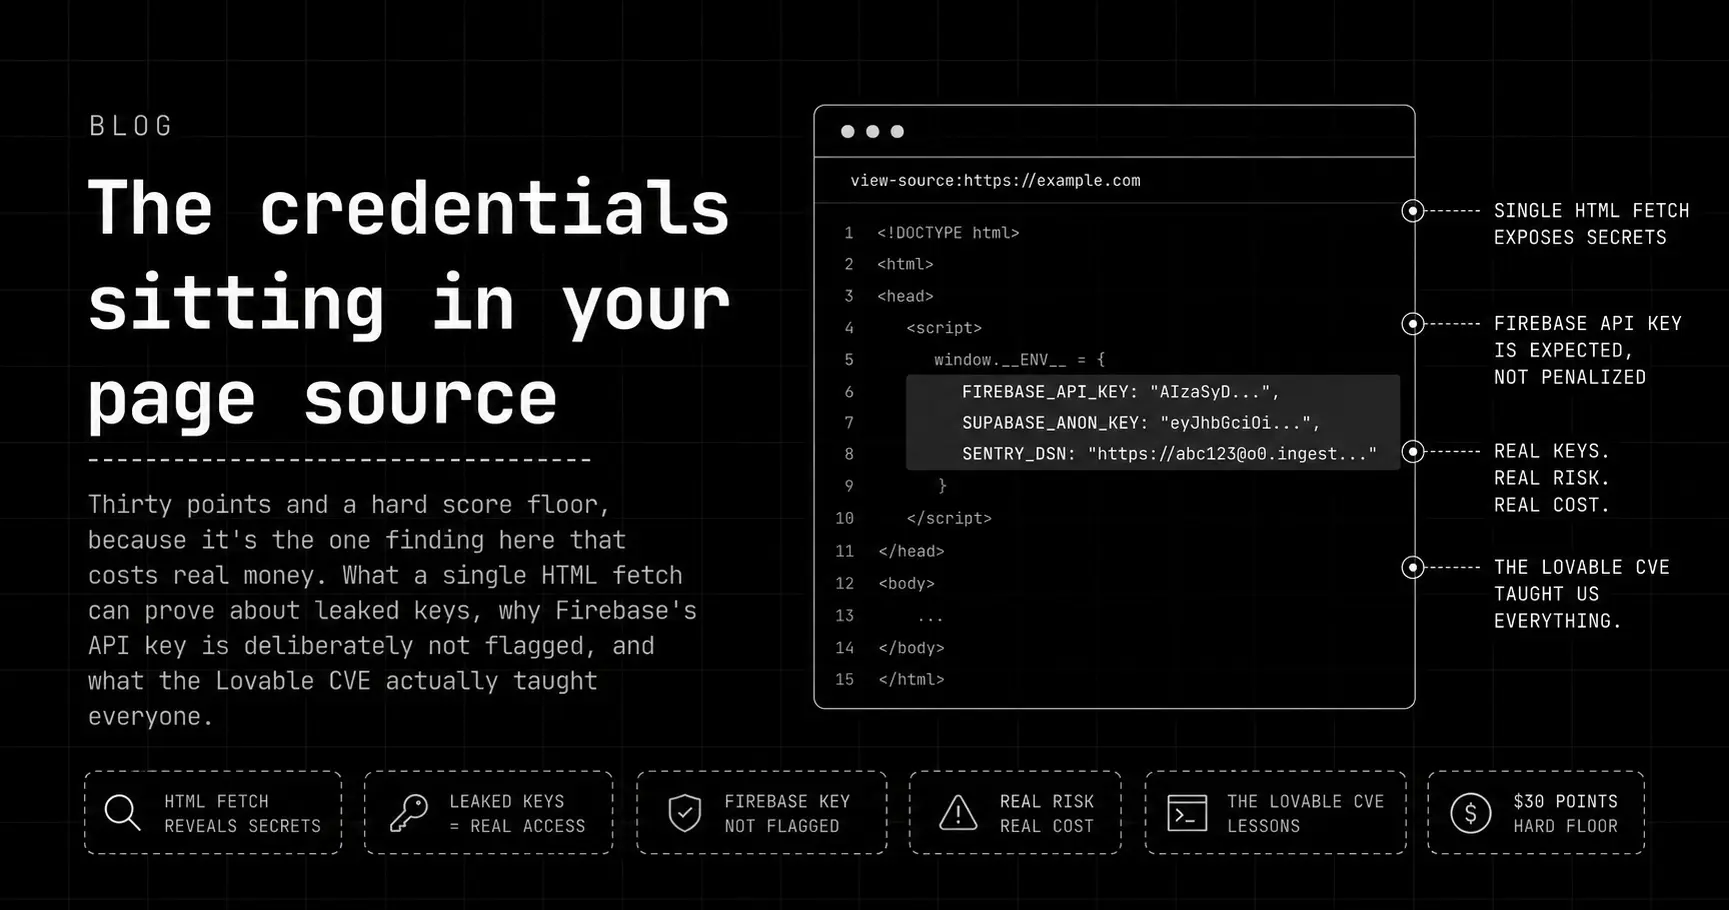Click the dollar coin icon beside $30 POINTS
The height and width of the screenshot is (910, 1729).
(1471, 813)
